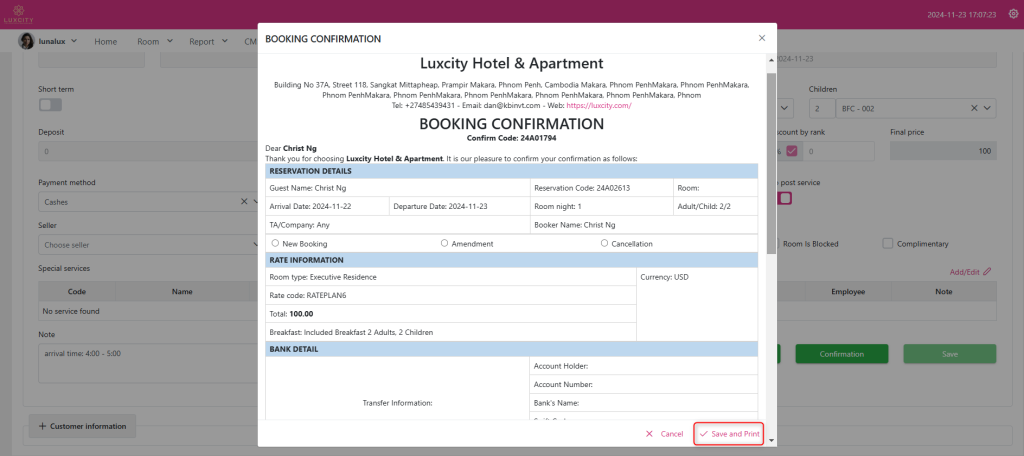The width and height of the screenshot is (1024, 456).
Task: Click the plus icon beside Customer information
Action: pos(43,426)
